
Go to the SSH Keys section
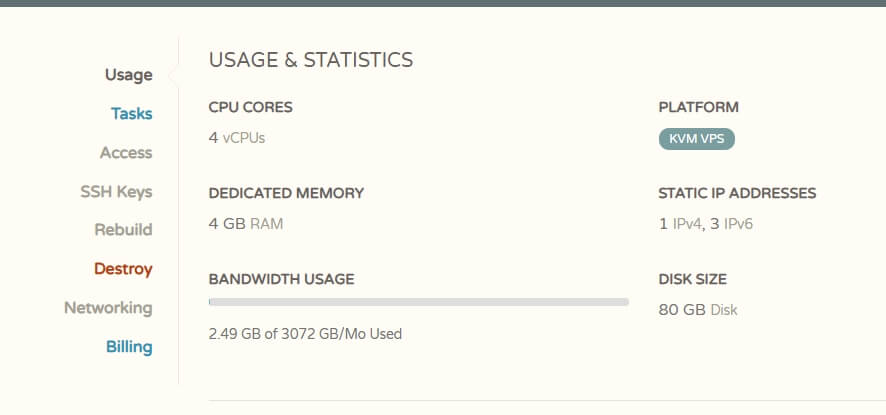tap(116, 191)
